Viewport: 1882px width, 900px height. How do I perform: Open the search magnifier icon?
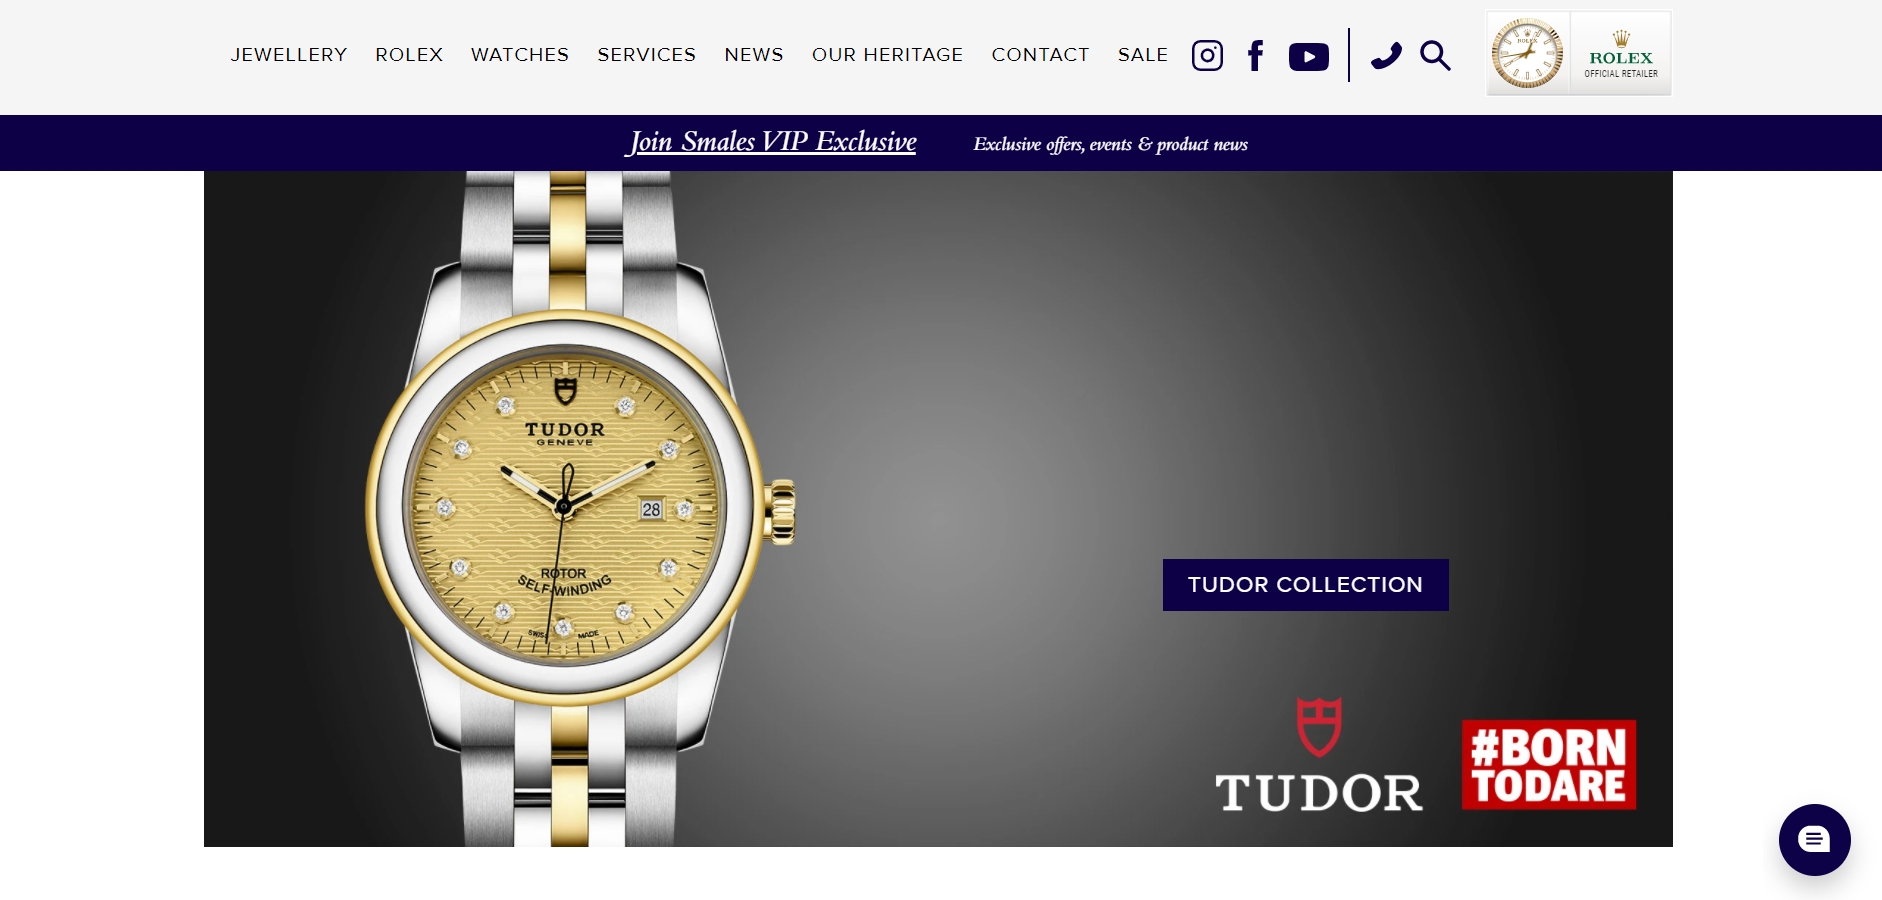tap(1435, 55)
